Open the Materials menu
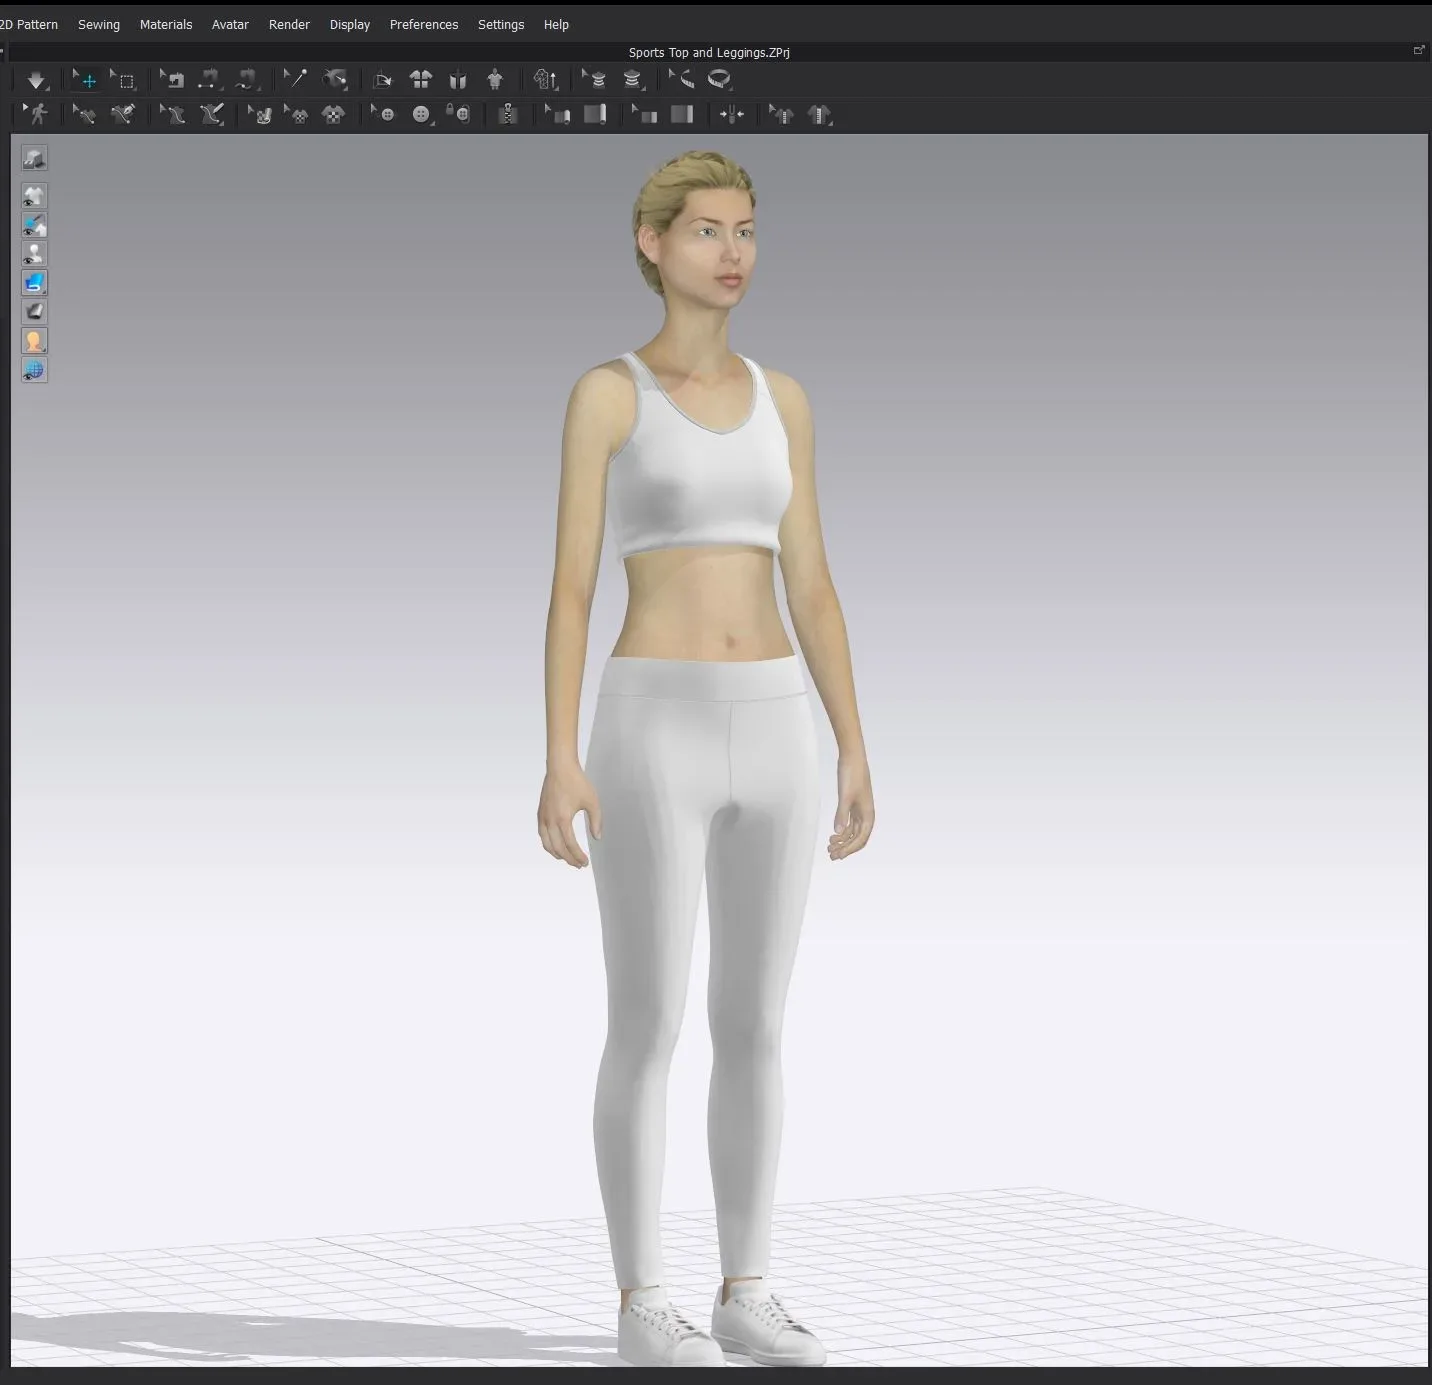The height and width of the screenshot is (1385, 1432). 166,24
